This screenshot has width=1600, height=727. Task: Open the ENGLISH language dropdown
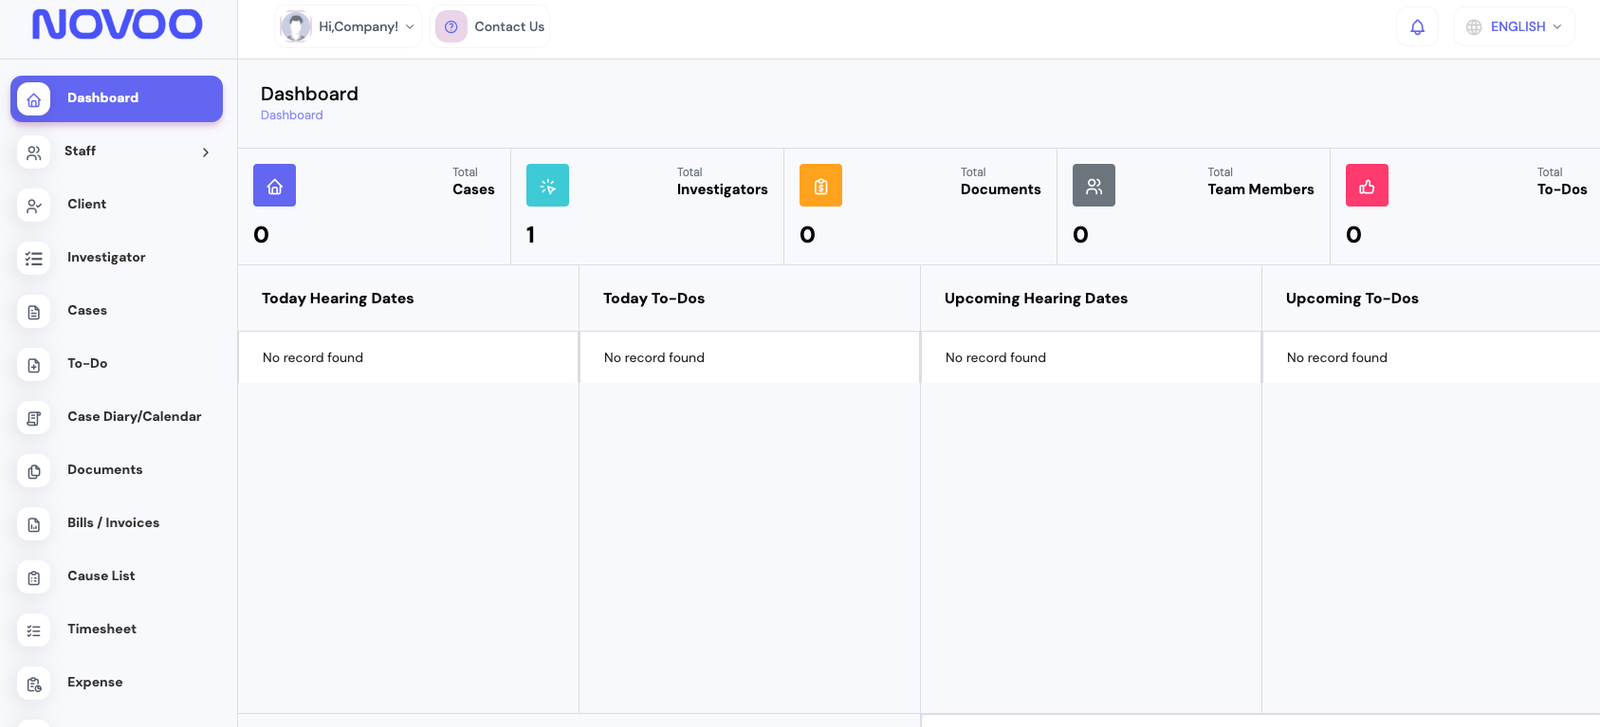pos(1514,27)
